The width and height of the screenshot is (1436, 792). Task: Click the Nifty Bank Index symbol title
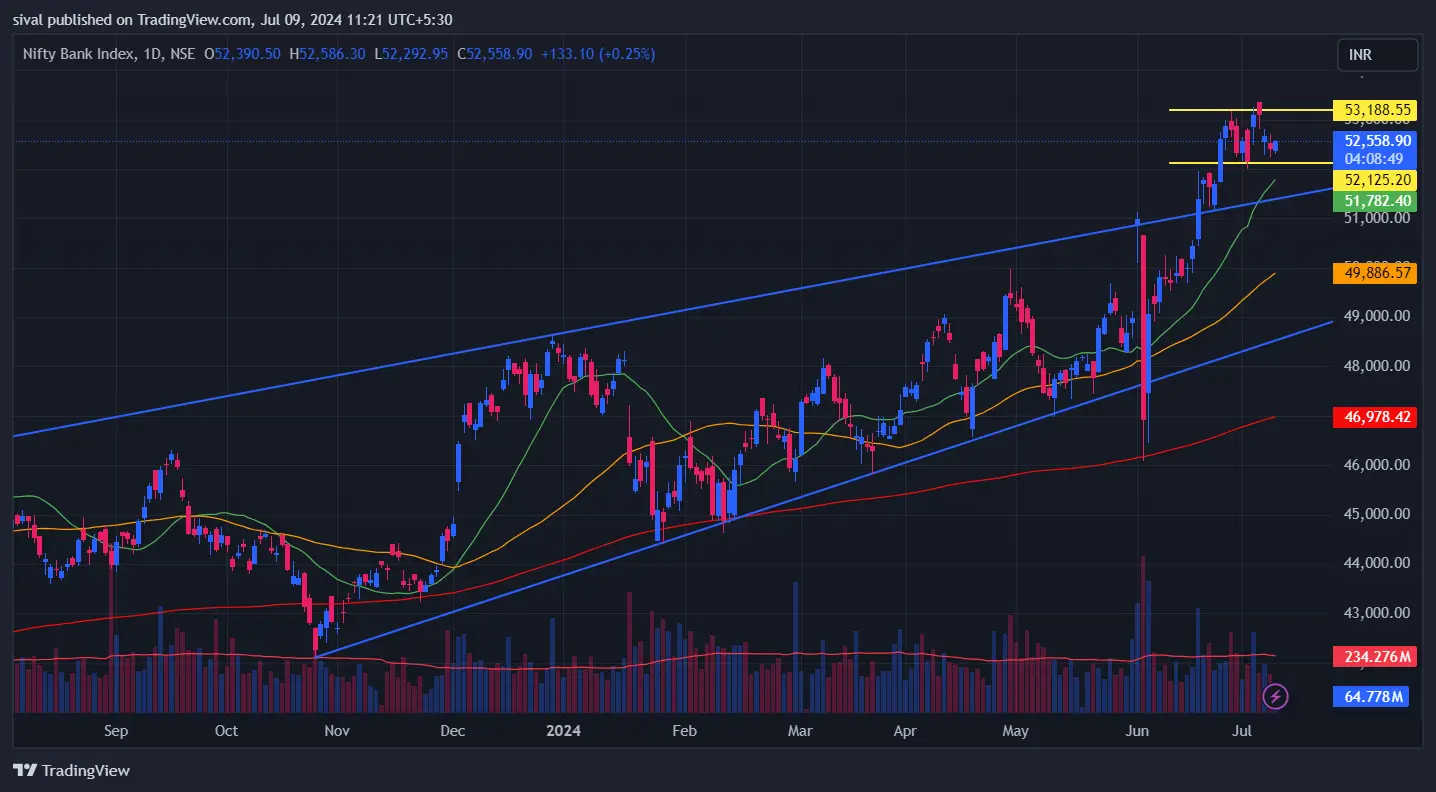tap(79, 54)
